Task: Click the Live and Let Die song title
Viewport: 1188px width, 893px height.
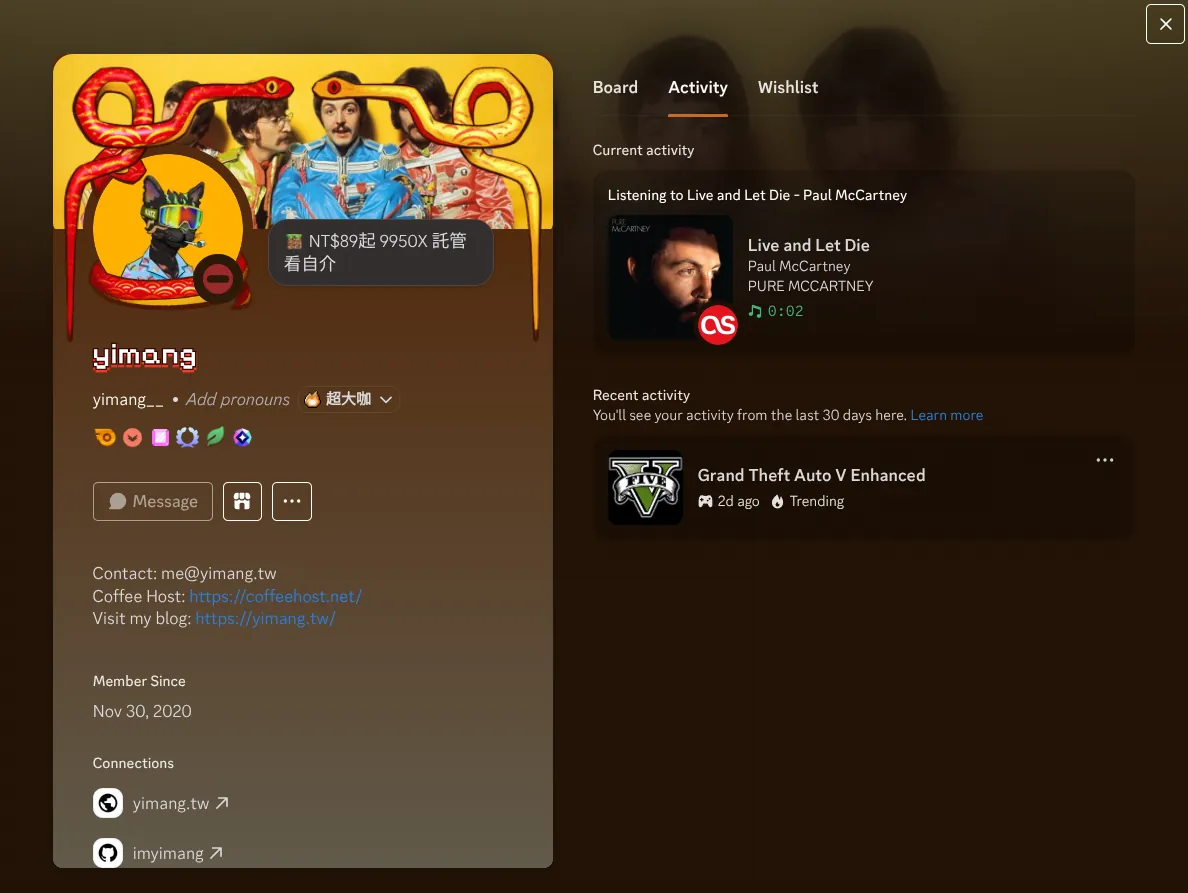Action: click(808, 245)
